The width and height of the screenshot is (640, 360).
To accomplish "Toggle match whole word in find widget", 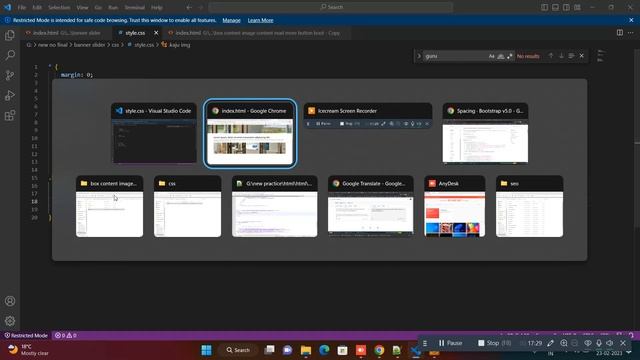I will coord(500,56).
